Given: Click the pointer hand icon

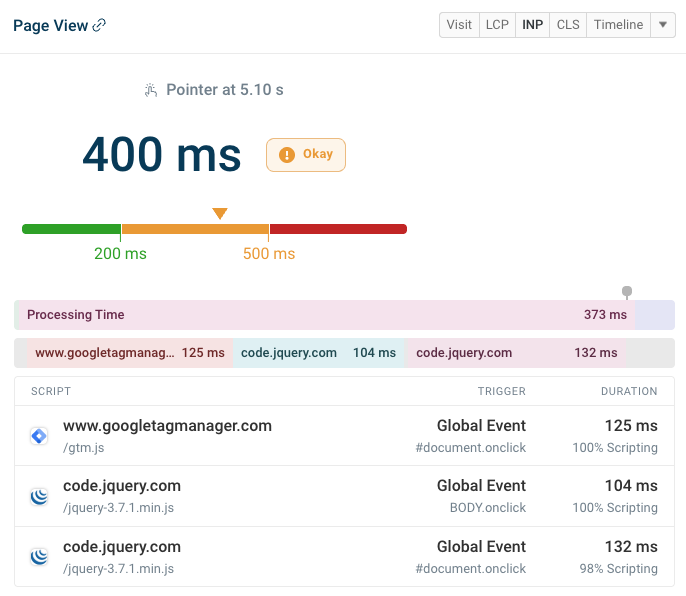Looking at the screenshot, I should (x=151, y=90).
